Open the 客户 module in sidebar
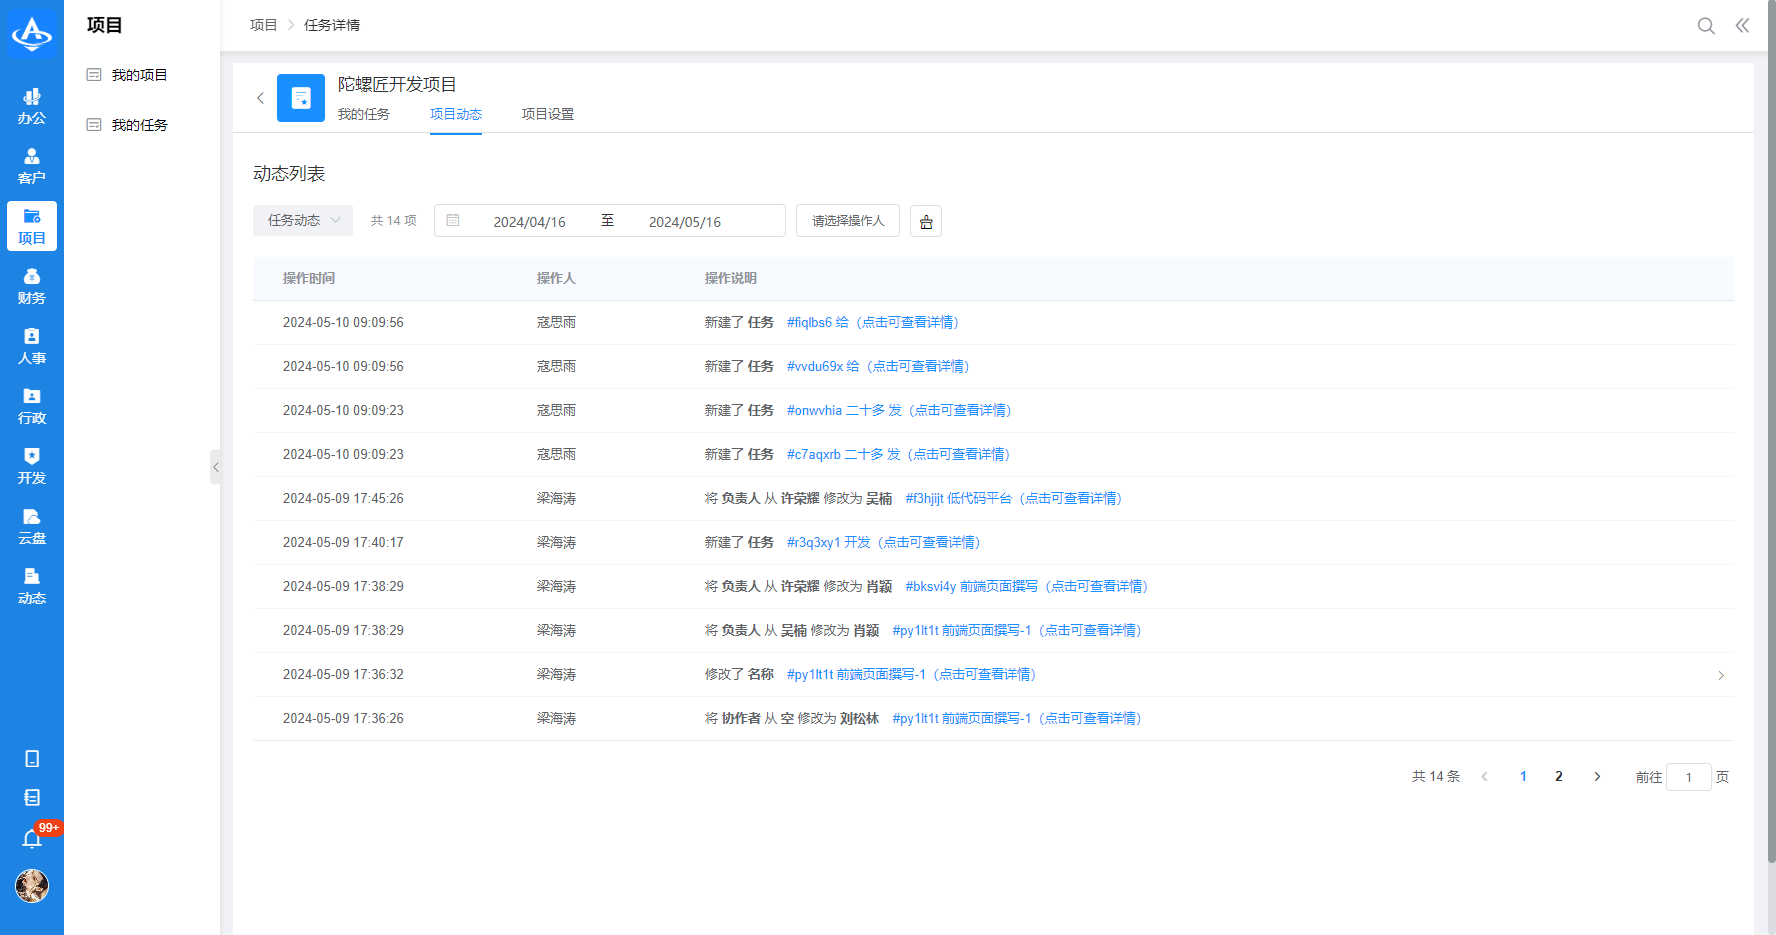 point(32,166)
